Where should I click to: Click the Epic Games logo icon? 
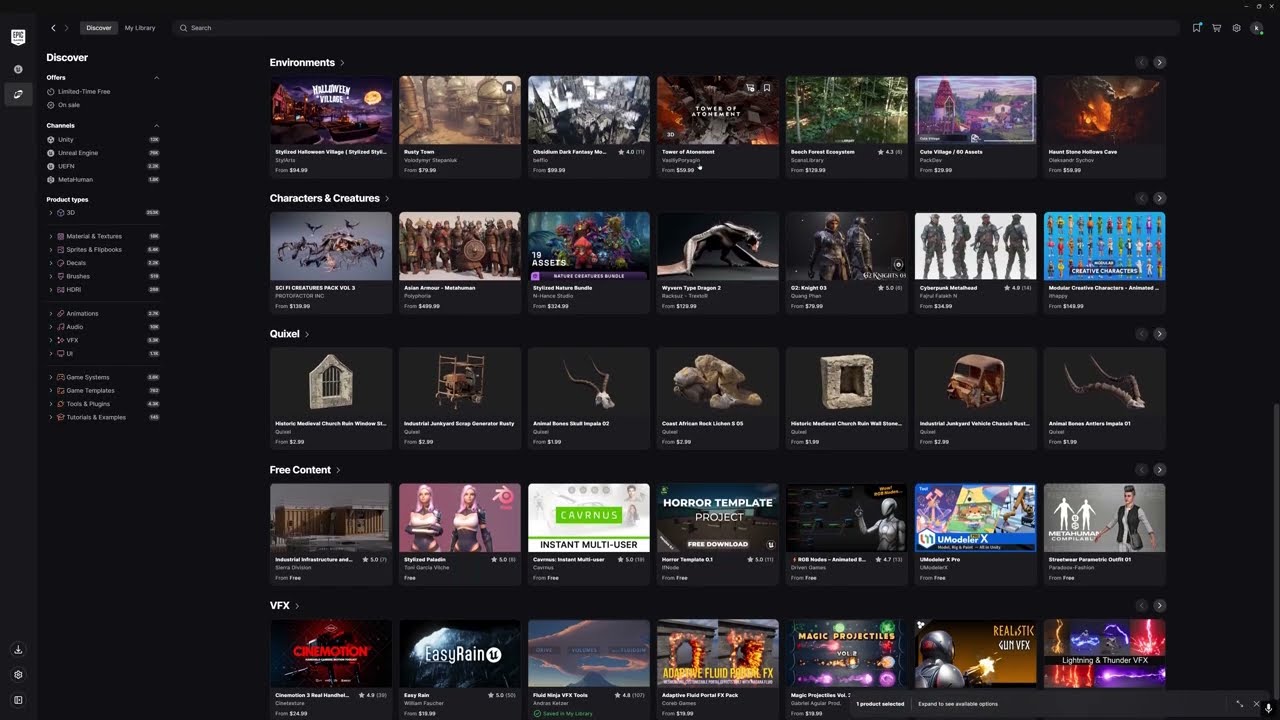(x=18, y=37)
